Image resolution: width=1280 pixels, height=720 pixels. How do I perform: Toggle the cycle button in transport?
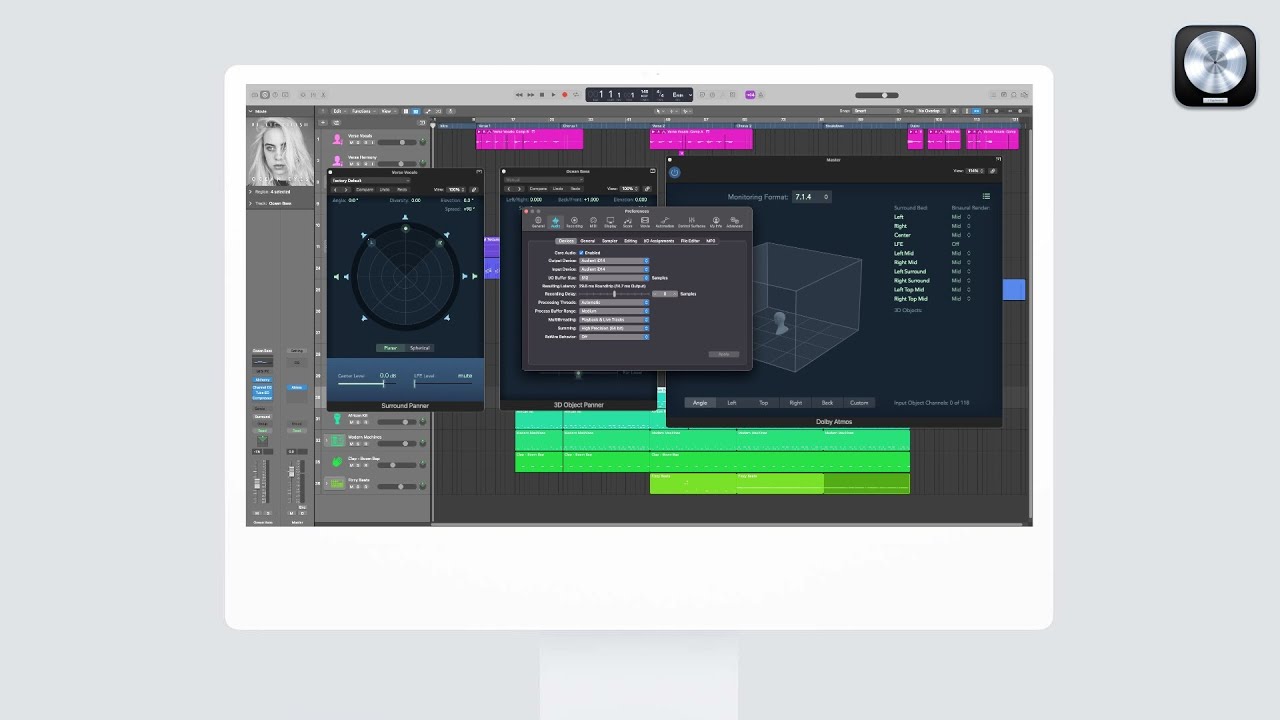tap(576, 95)
